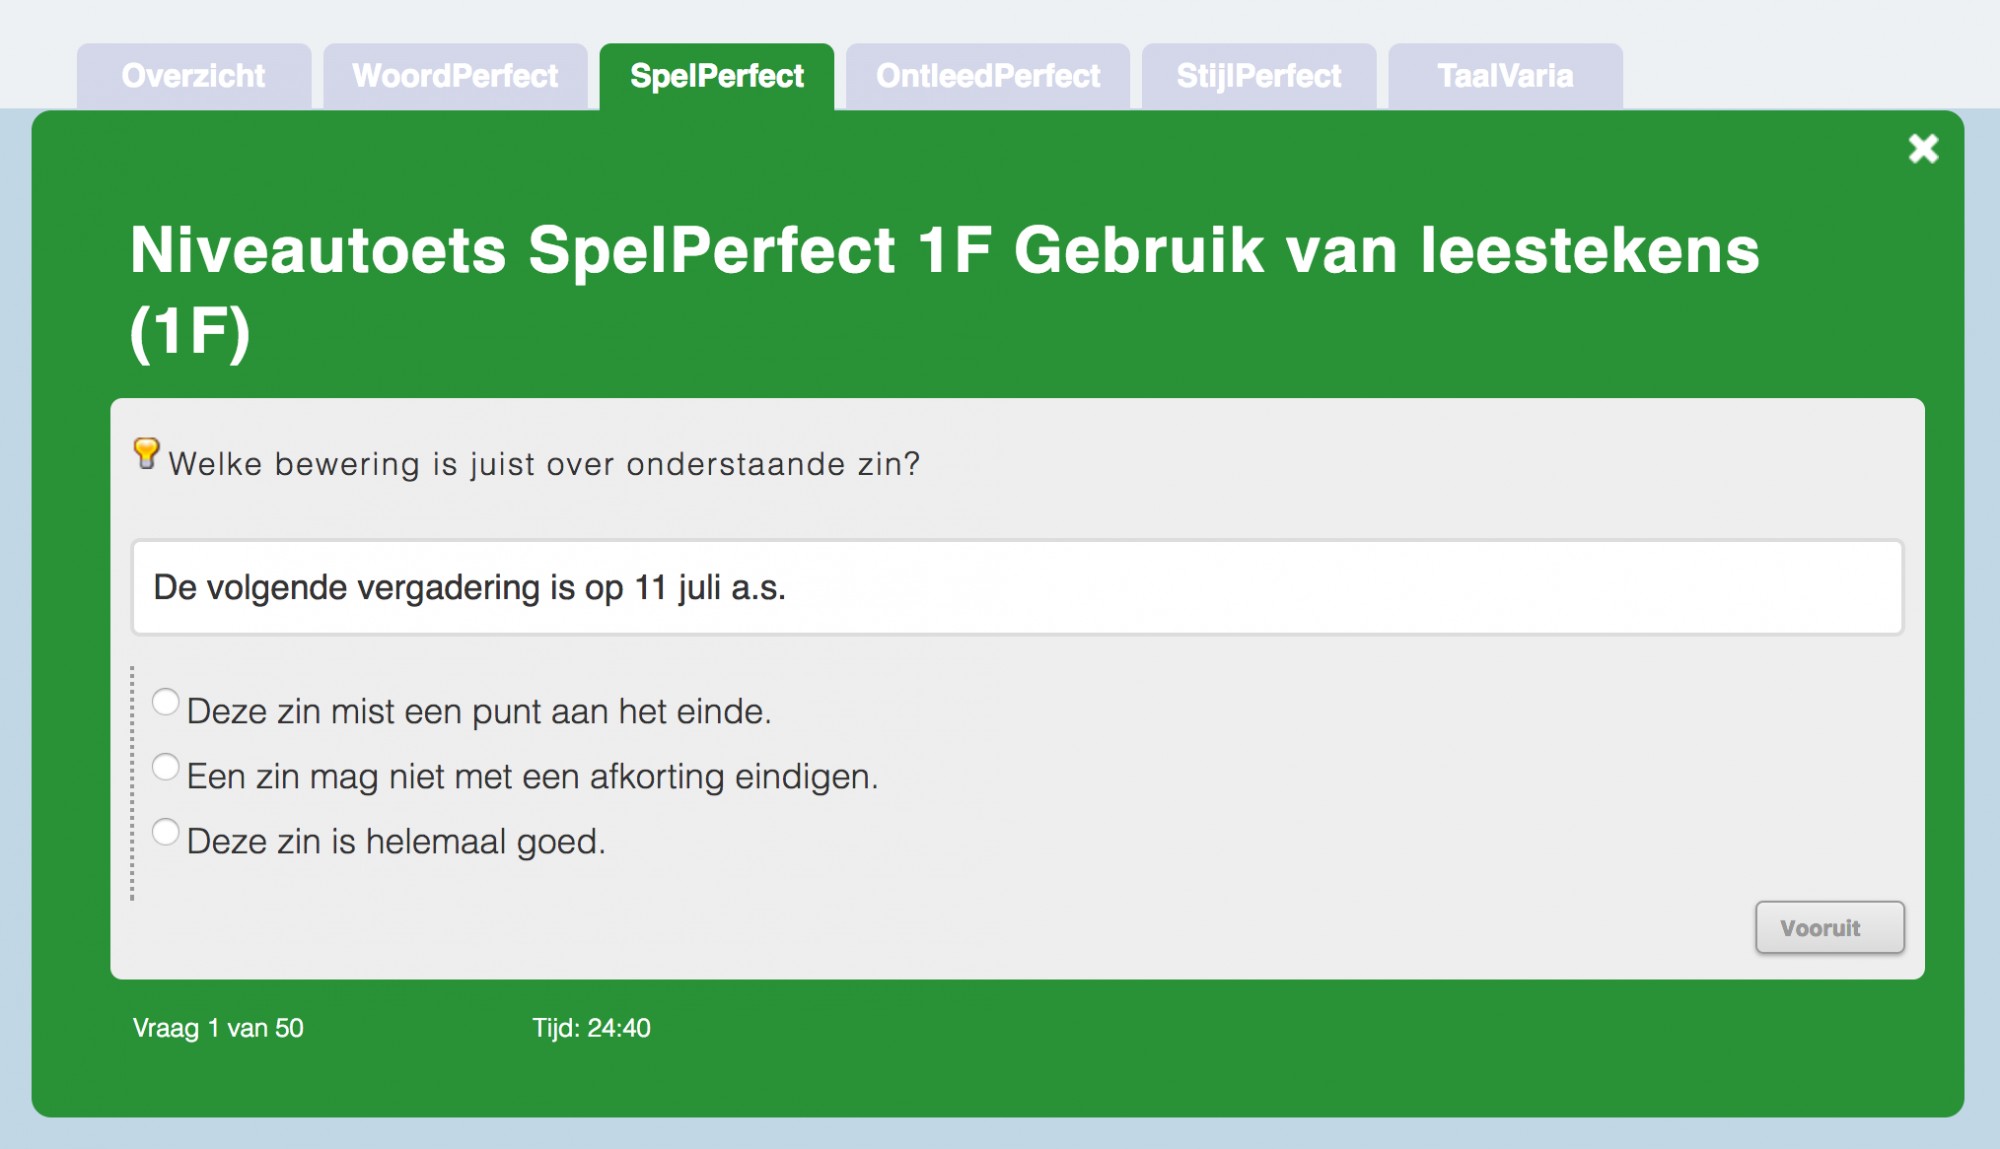Choose radio button for 'niet met een afkorting eindigen'

[166, 767]
